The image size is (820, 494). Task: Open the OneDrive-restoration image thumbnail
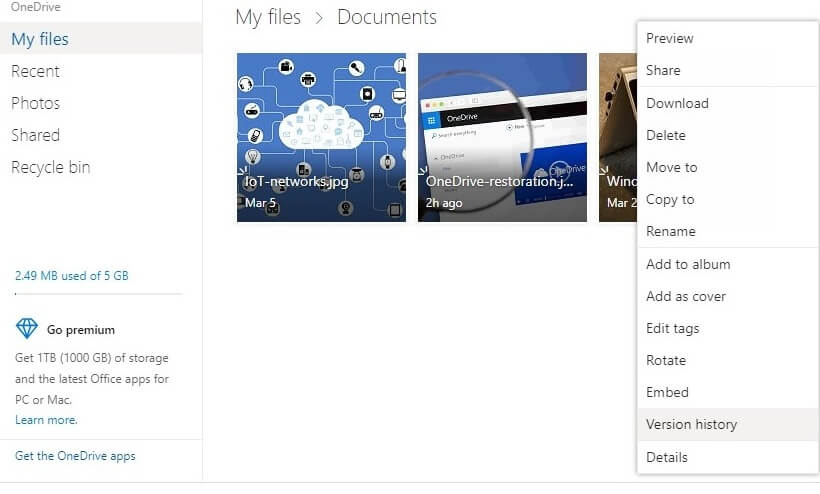tap(502, 137)
